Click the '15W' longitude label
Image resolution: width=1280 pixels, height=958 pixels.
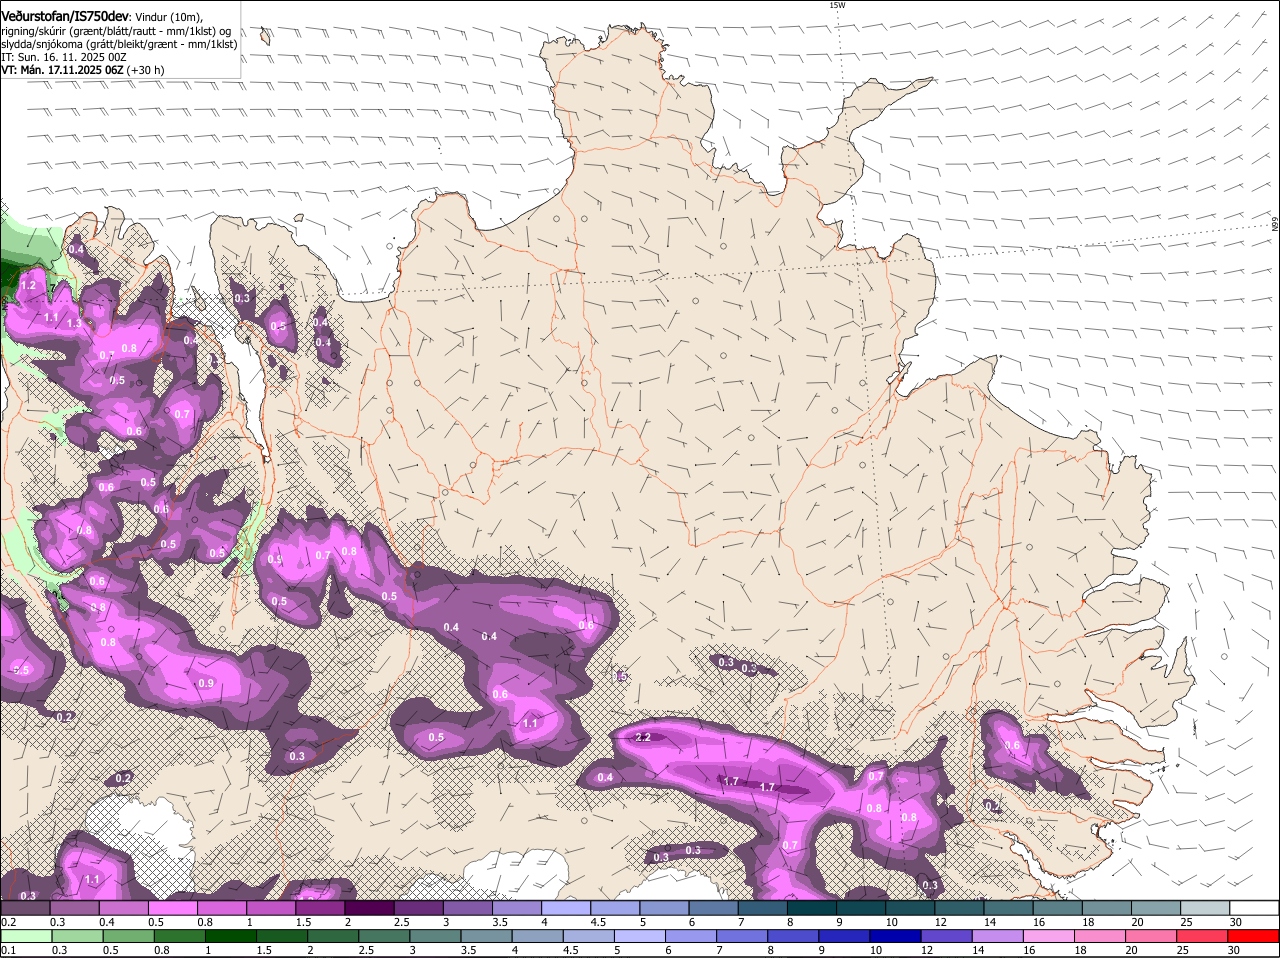(837, 5)
